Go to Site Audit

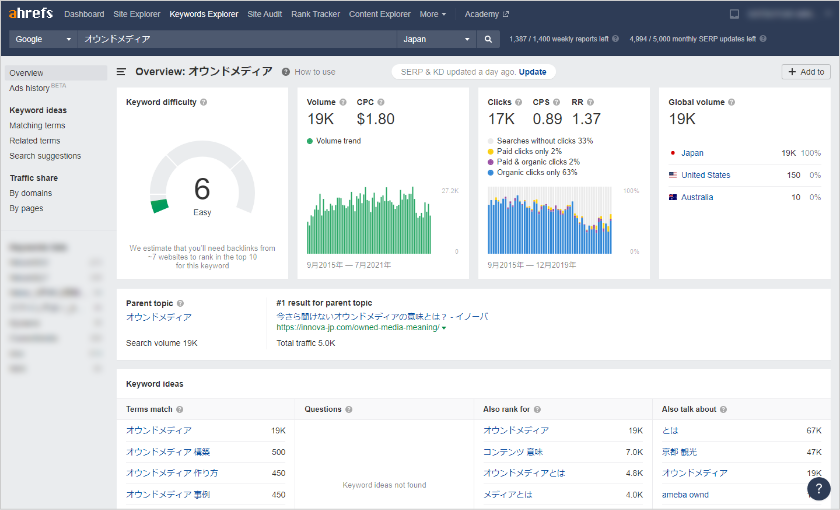tap(265, 14)
